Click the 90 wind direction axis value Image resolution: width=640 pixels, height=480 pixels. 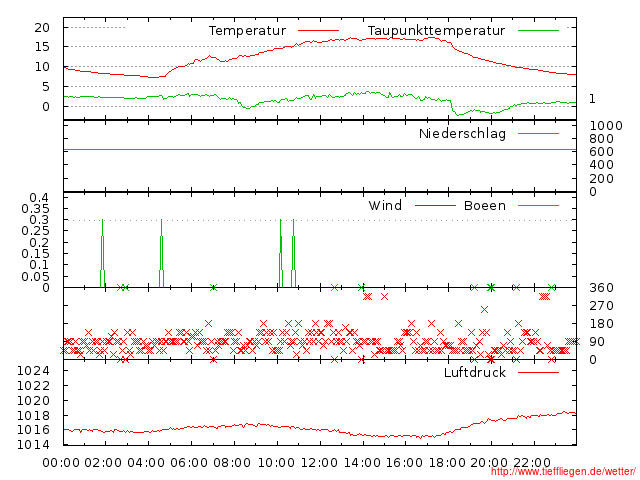coord(597,342)
